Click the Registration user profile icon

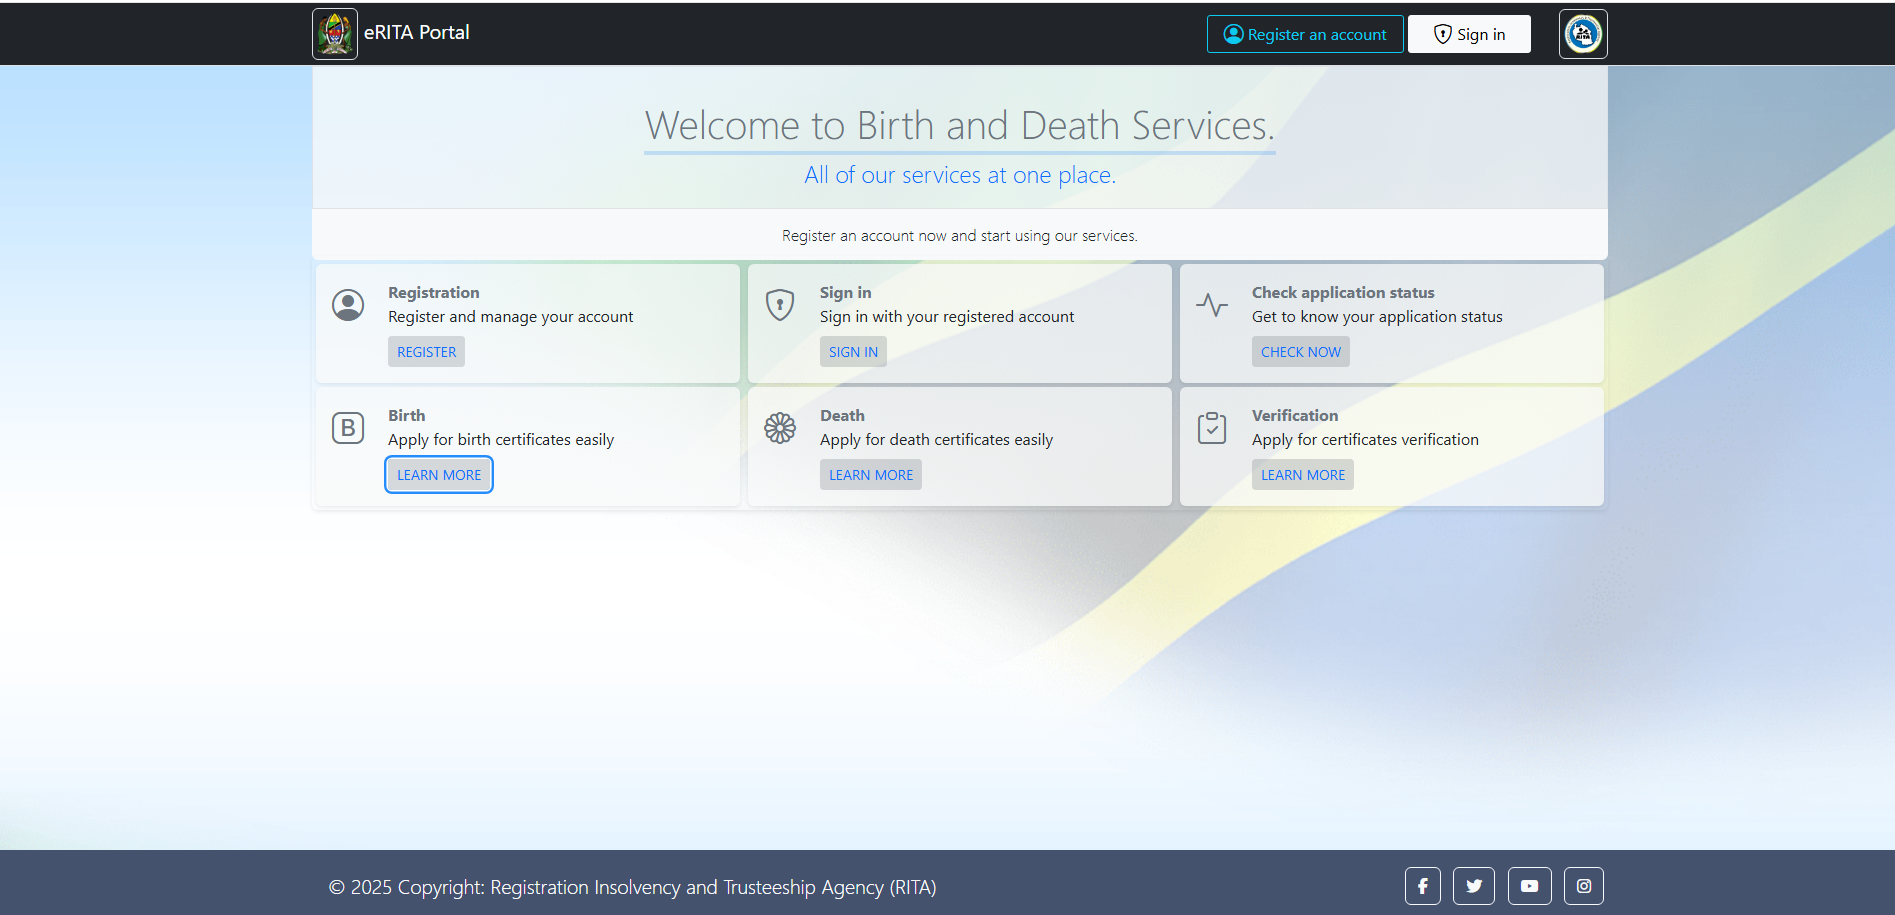[x=348, y=305]
